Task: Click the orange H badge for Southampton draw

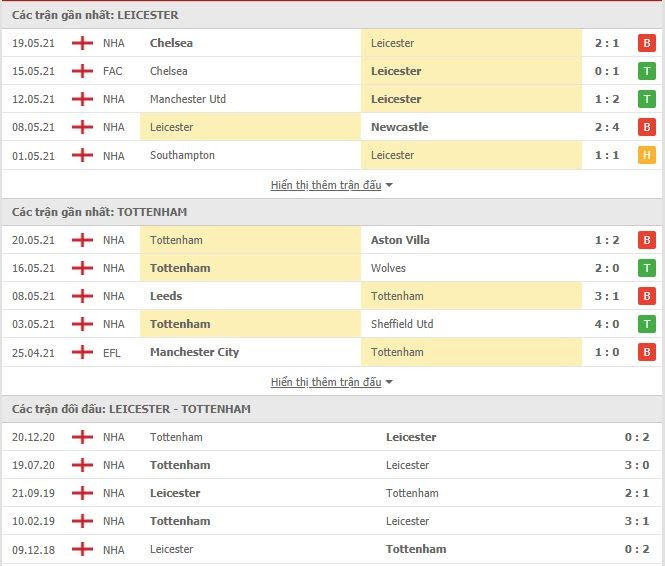Action: (x=647, y=155)
